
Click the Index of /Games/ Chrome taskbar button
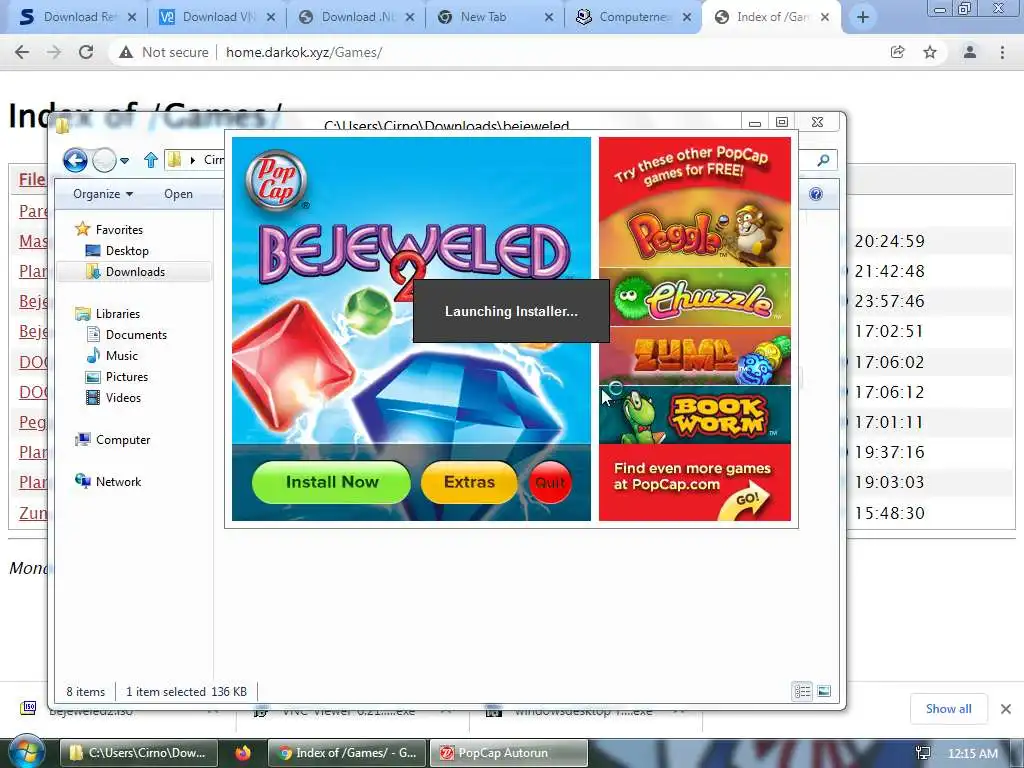pyautogui.click(x=347, y=753)
